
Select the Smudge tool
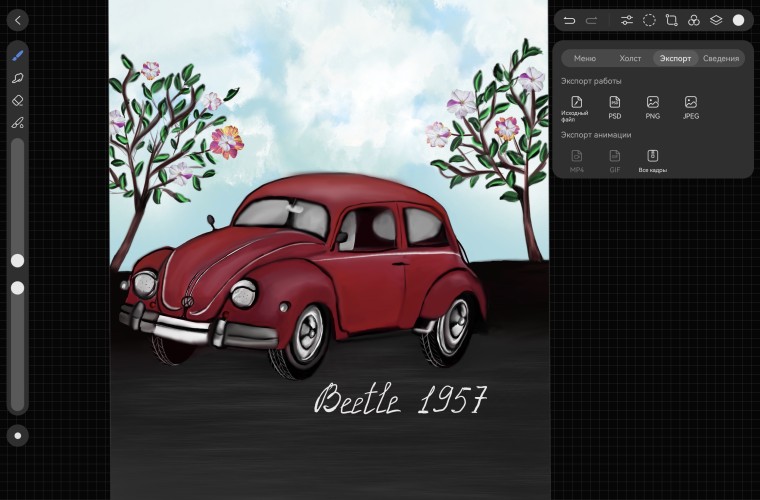click(17, 78)
